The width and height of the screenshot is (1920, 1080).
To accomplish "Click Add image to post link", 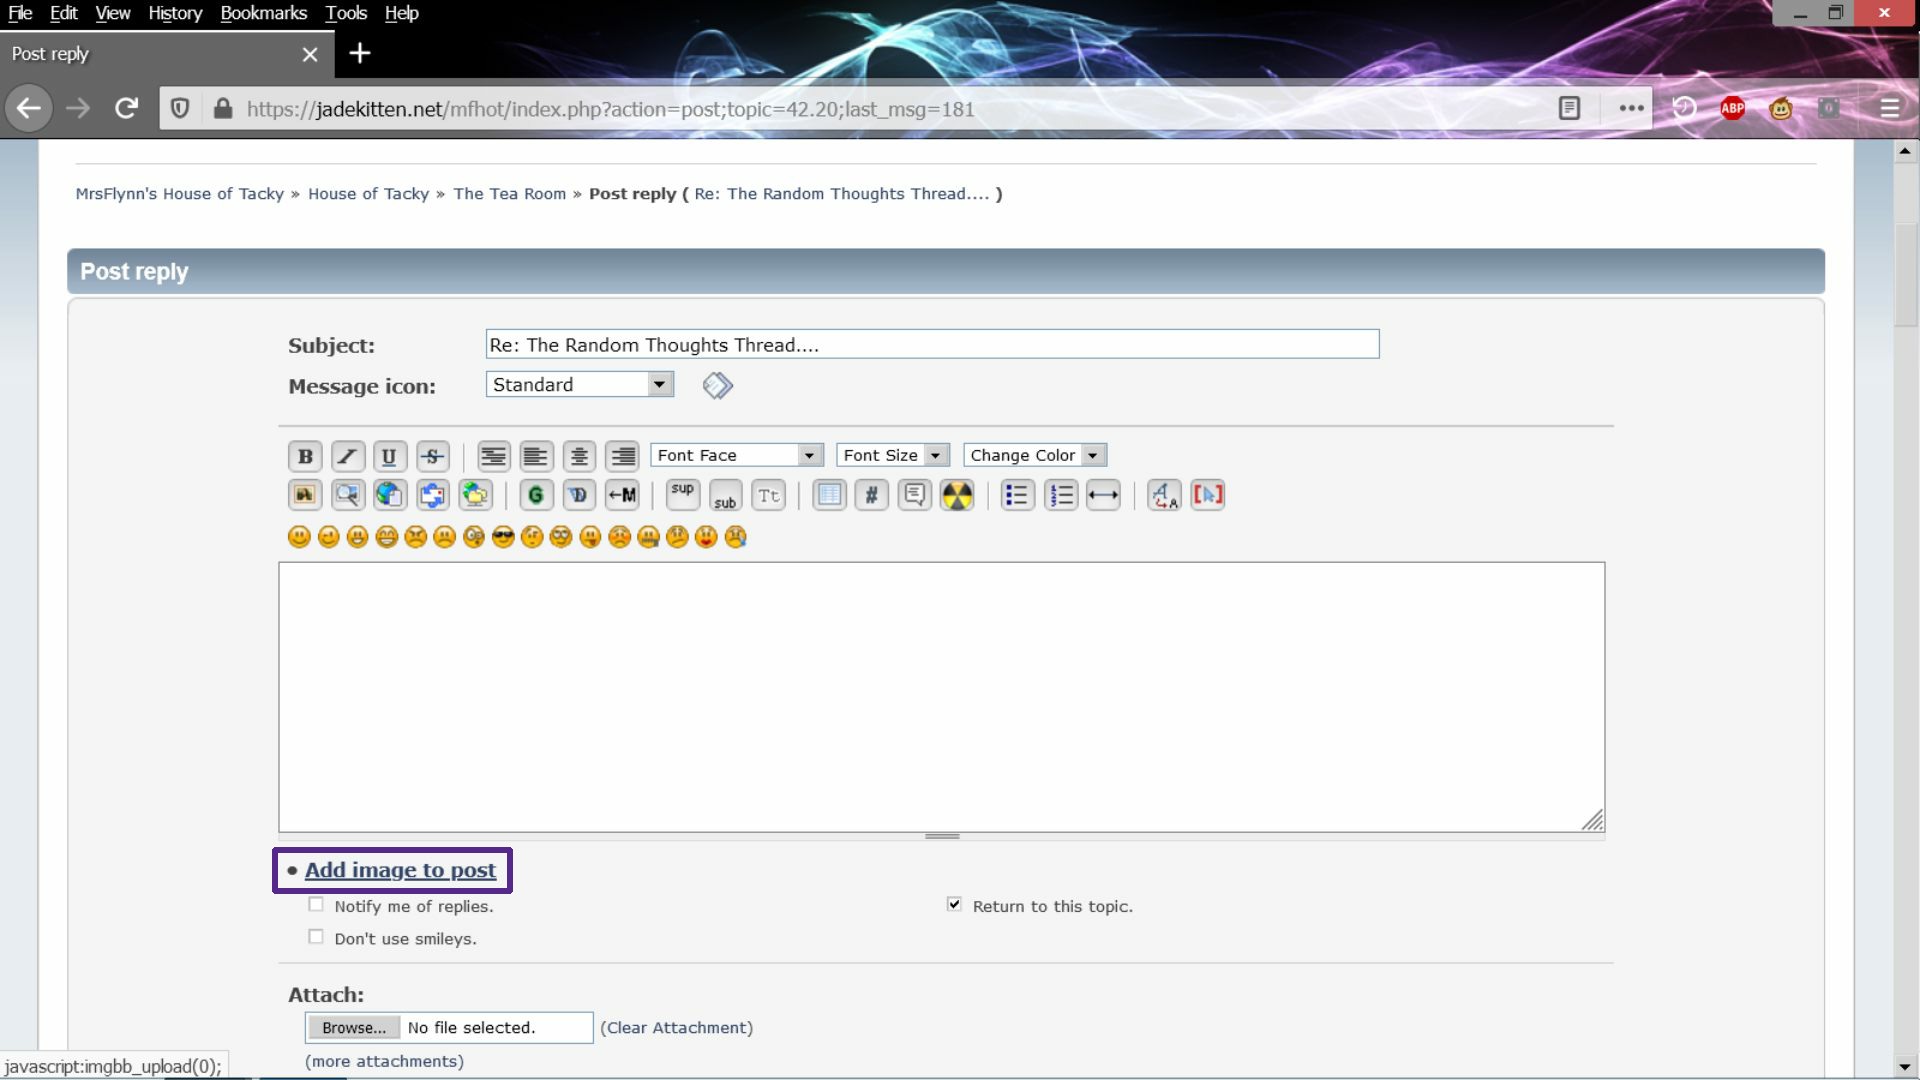I will coord(400,870).
